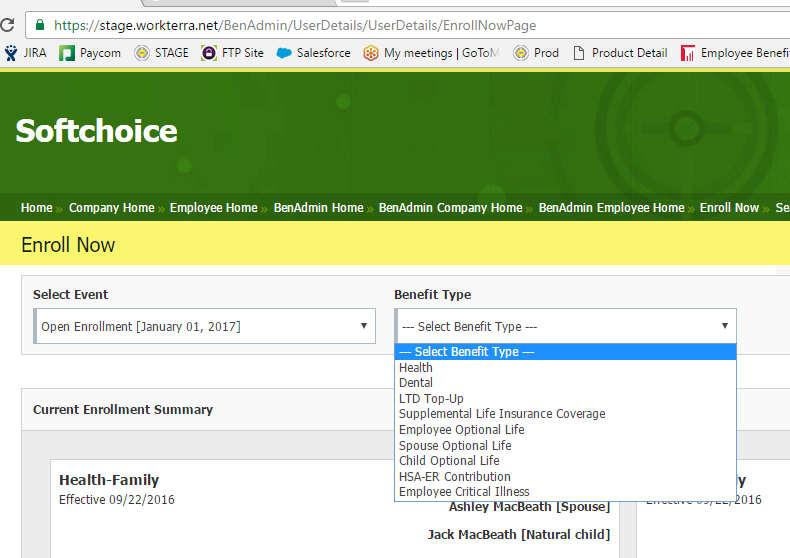Open the Salesforce bookmark
This screenshot has width=790, height=558.
[x=313, y=53]
